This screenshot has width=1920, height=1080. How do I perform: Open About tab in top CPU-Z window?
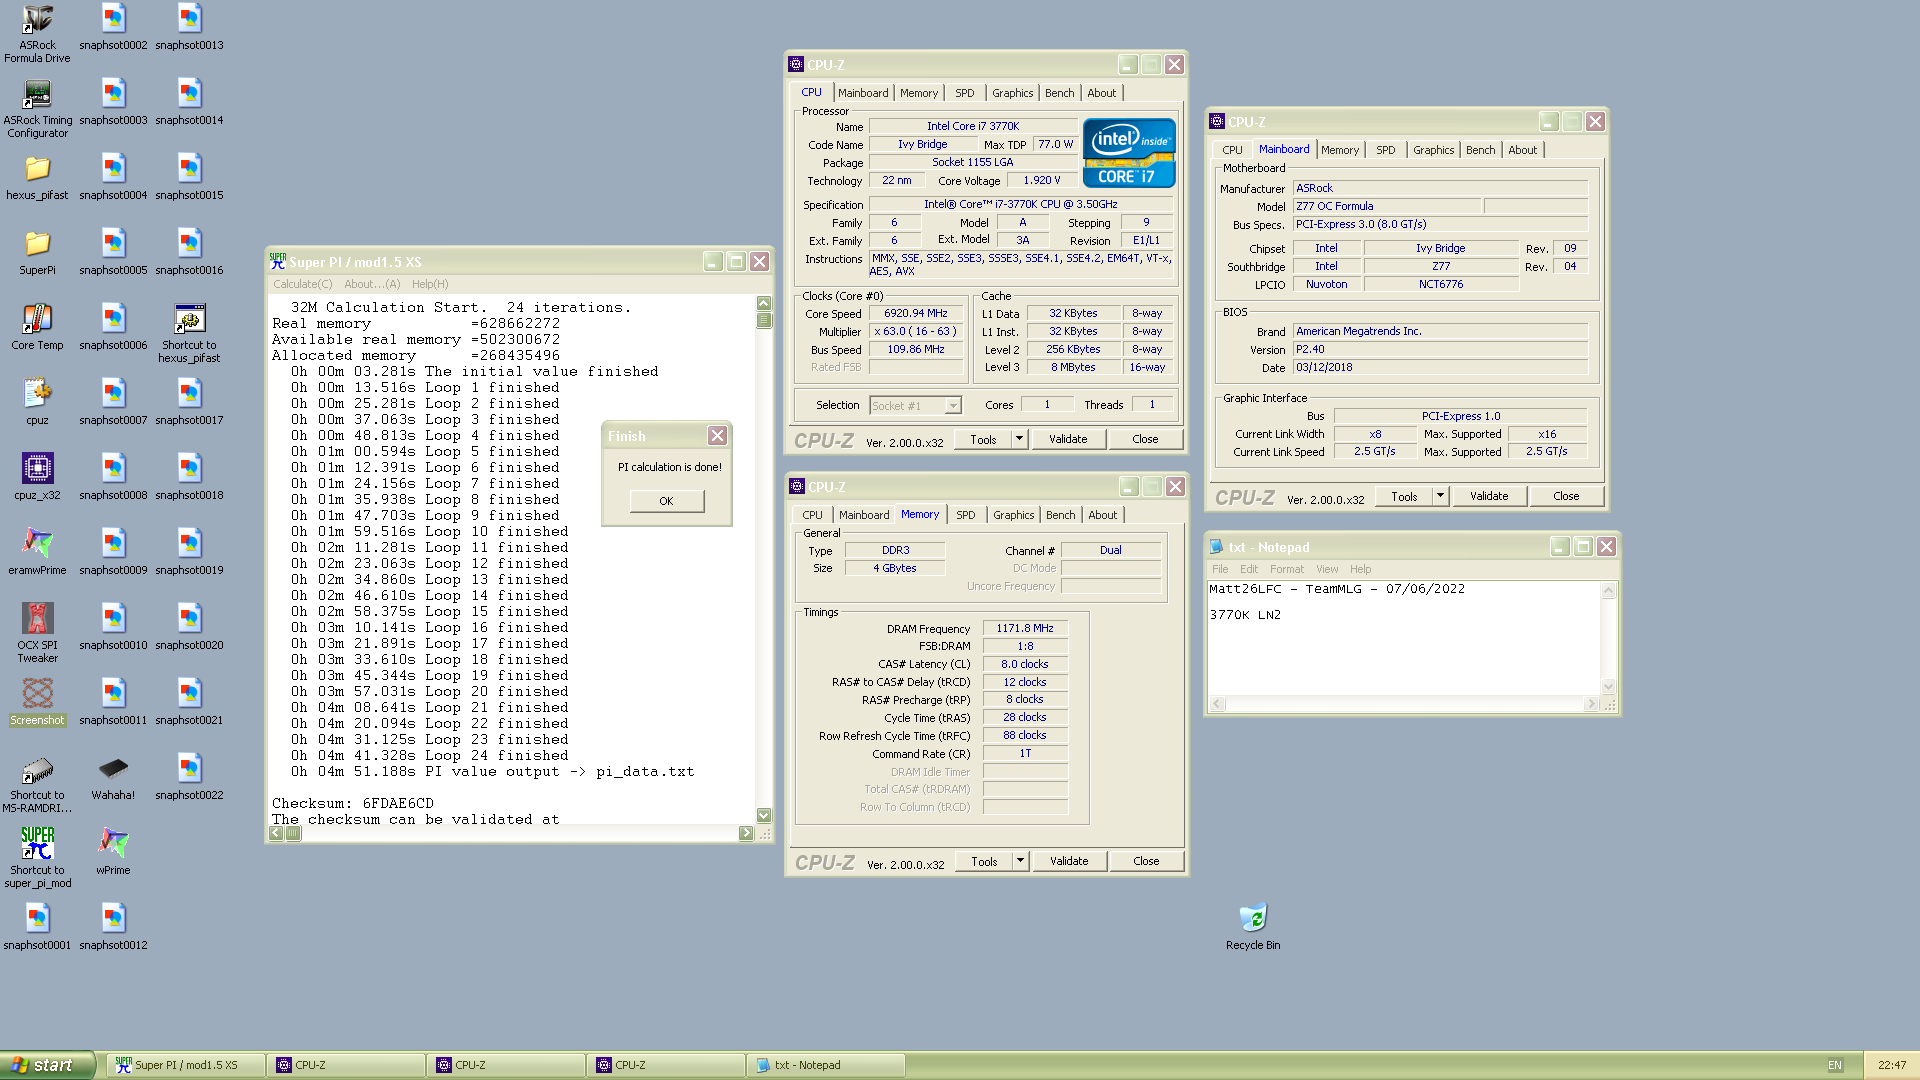point(1102,93)
